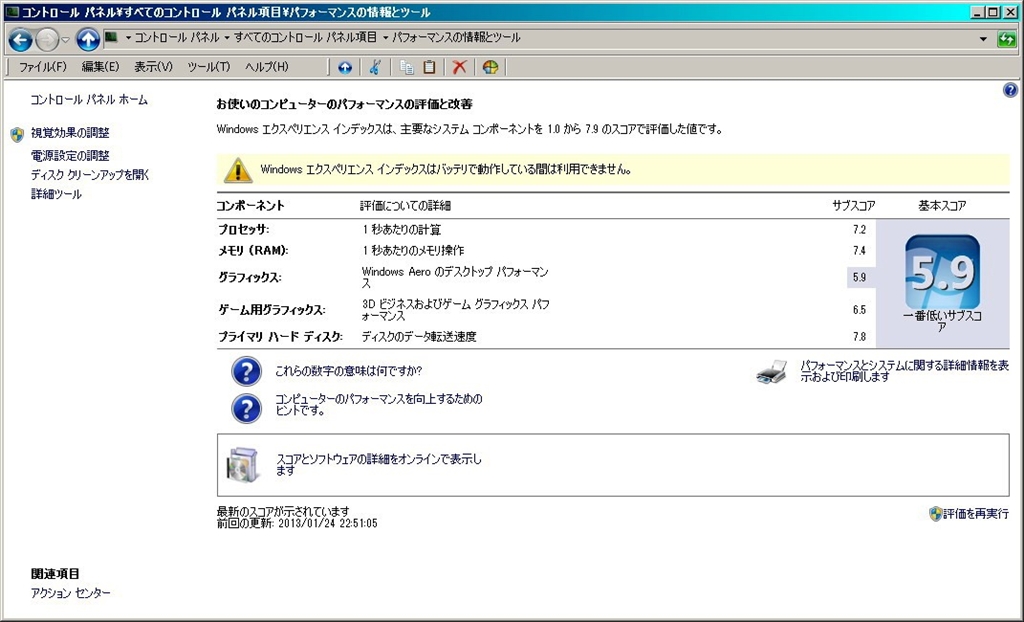Open the コンピューターのパフォーマンスを向上するためのヒント link
The height and width of the screenshot is (622, 1024).
[x=379, y=404]
